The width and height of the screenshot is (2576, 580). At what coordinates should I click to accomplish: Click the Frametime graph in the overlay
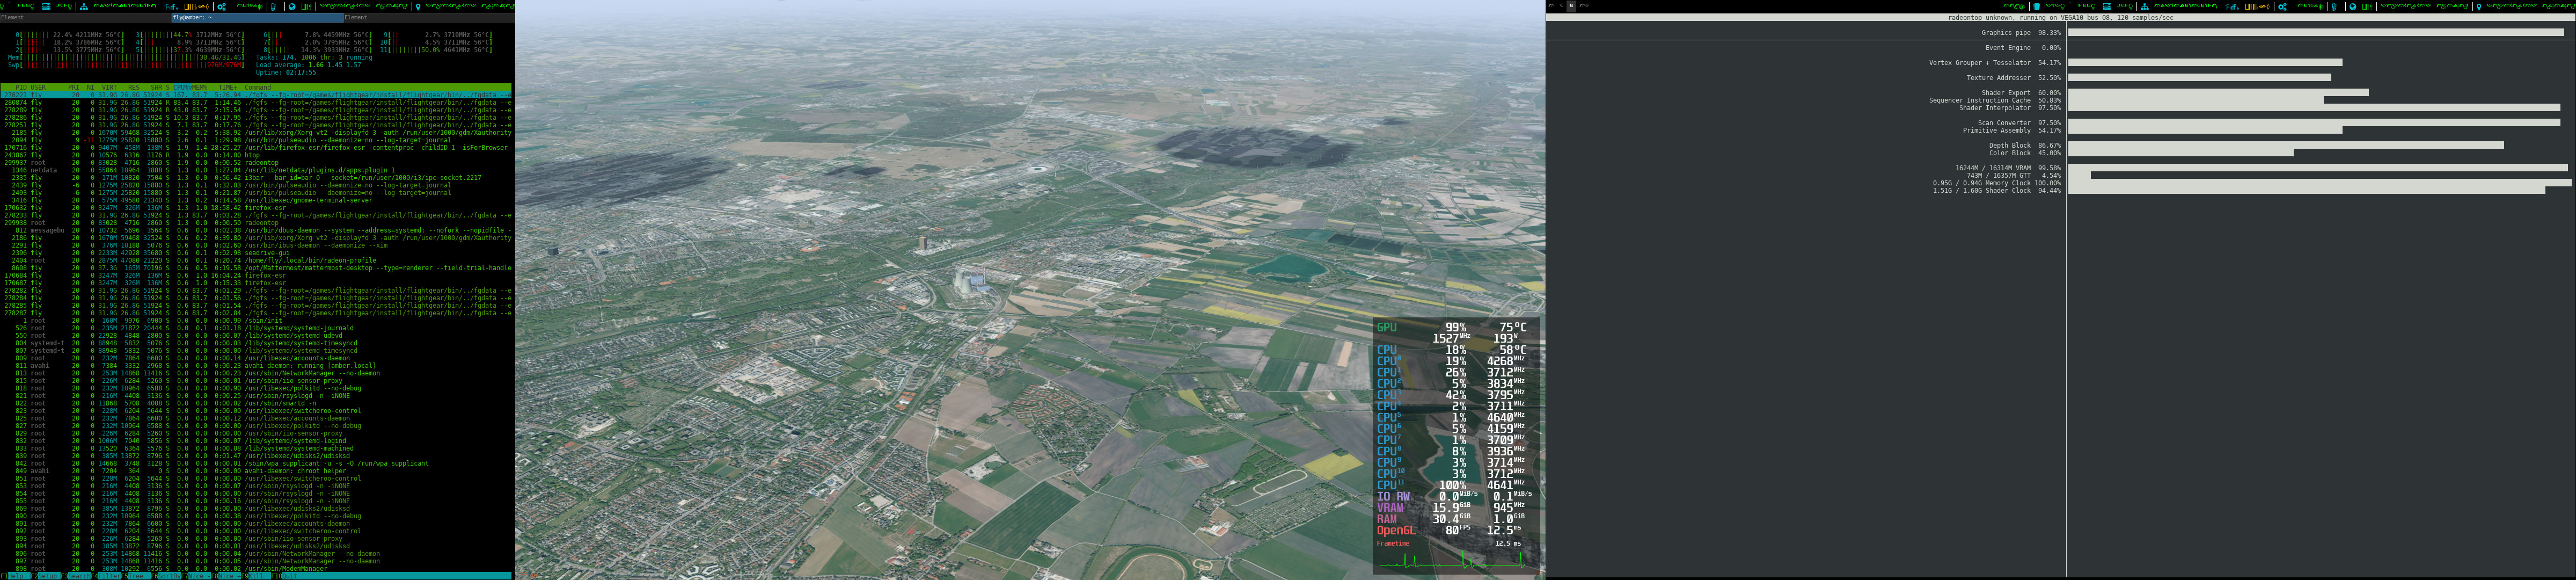click(1452, 558)
